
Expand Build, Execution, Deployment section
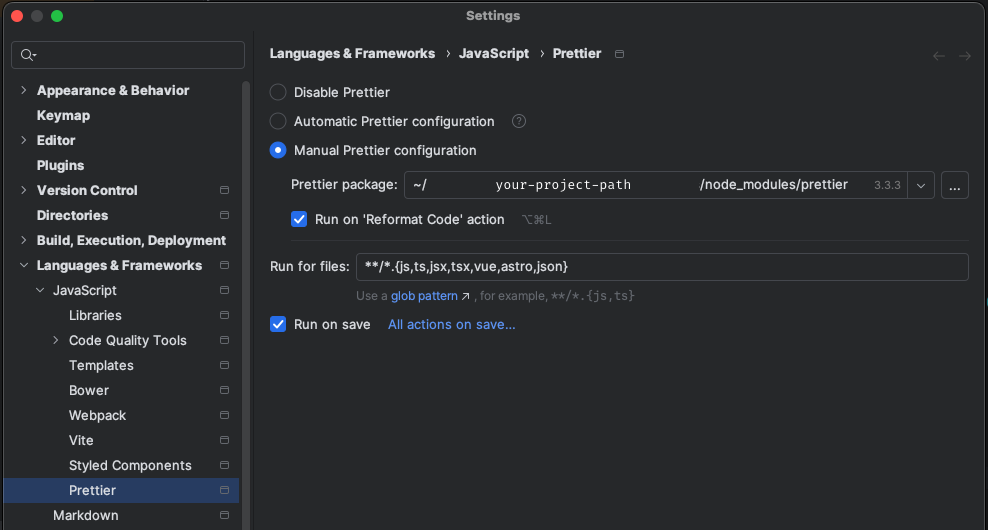coord(24,240)
